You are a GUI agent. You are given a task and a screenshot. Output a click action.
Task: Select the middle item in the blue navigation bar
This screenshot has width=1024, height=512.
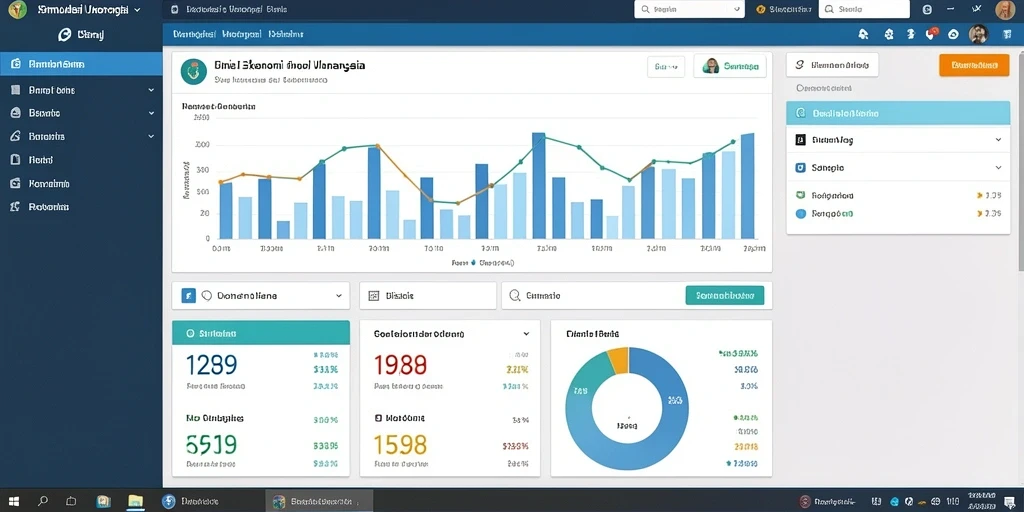242,34
